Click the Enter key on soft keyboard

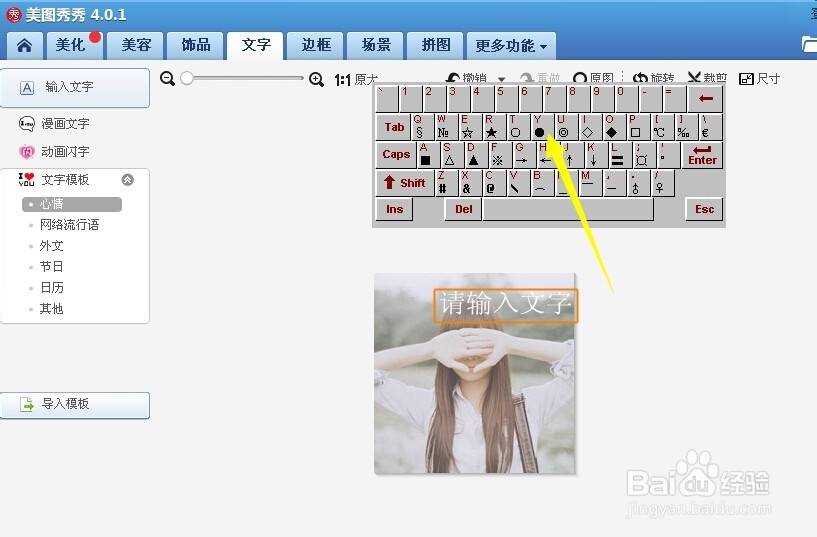click(x=702, y=155)
